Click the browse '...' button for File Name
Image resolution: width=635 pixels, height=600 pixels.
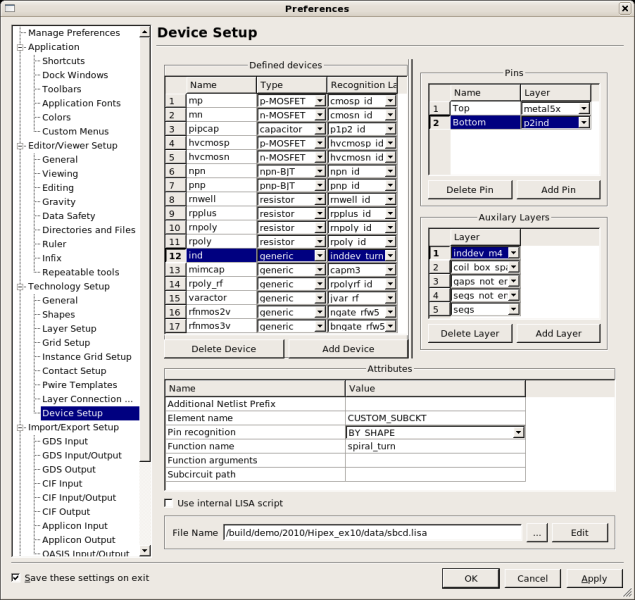(x=537, y=533)
